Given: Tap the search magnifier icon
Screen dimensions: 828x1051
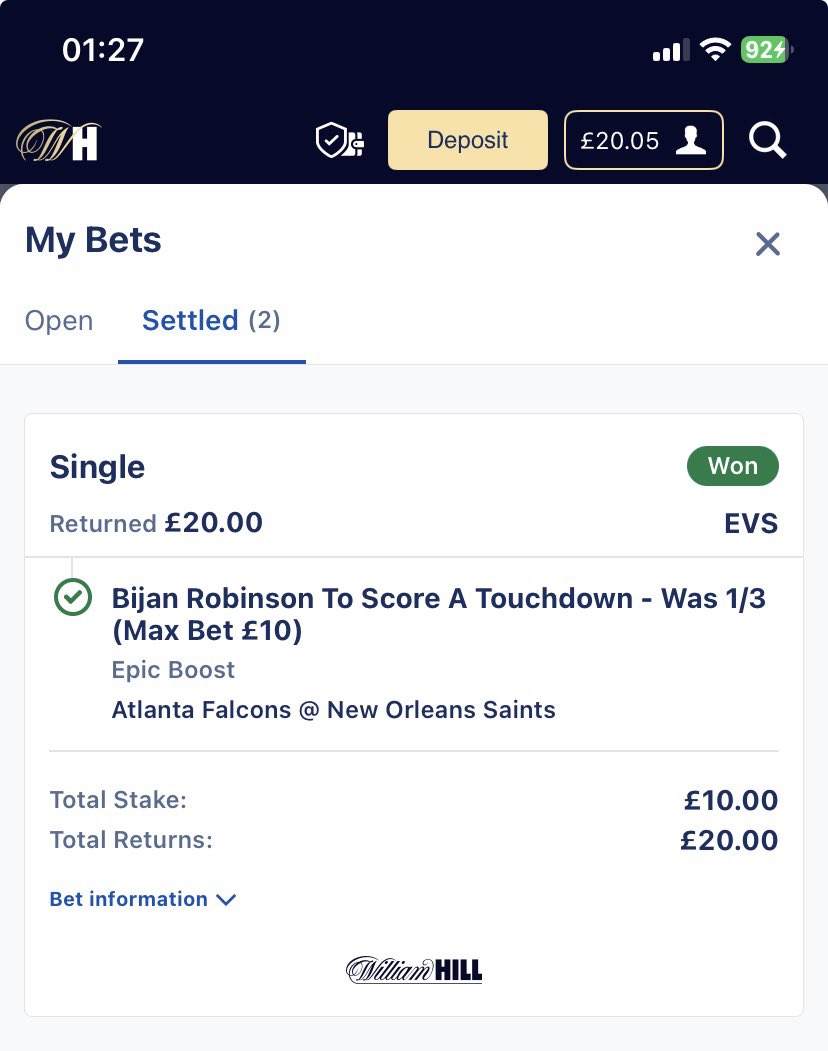Looking at the screenshot, I should coord(767,141).
